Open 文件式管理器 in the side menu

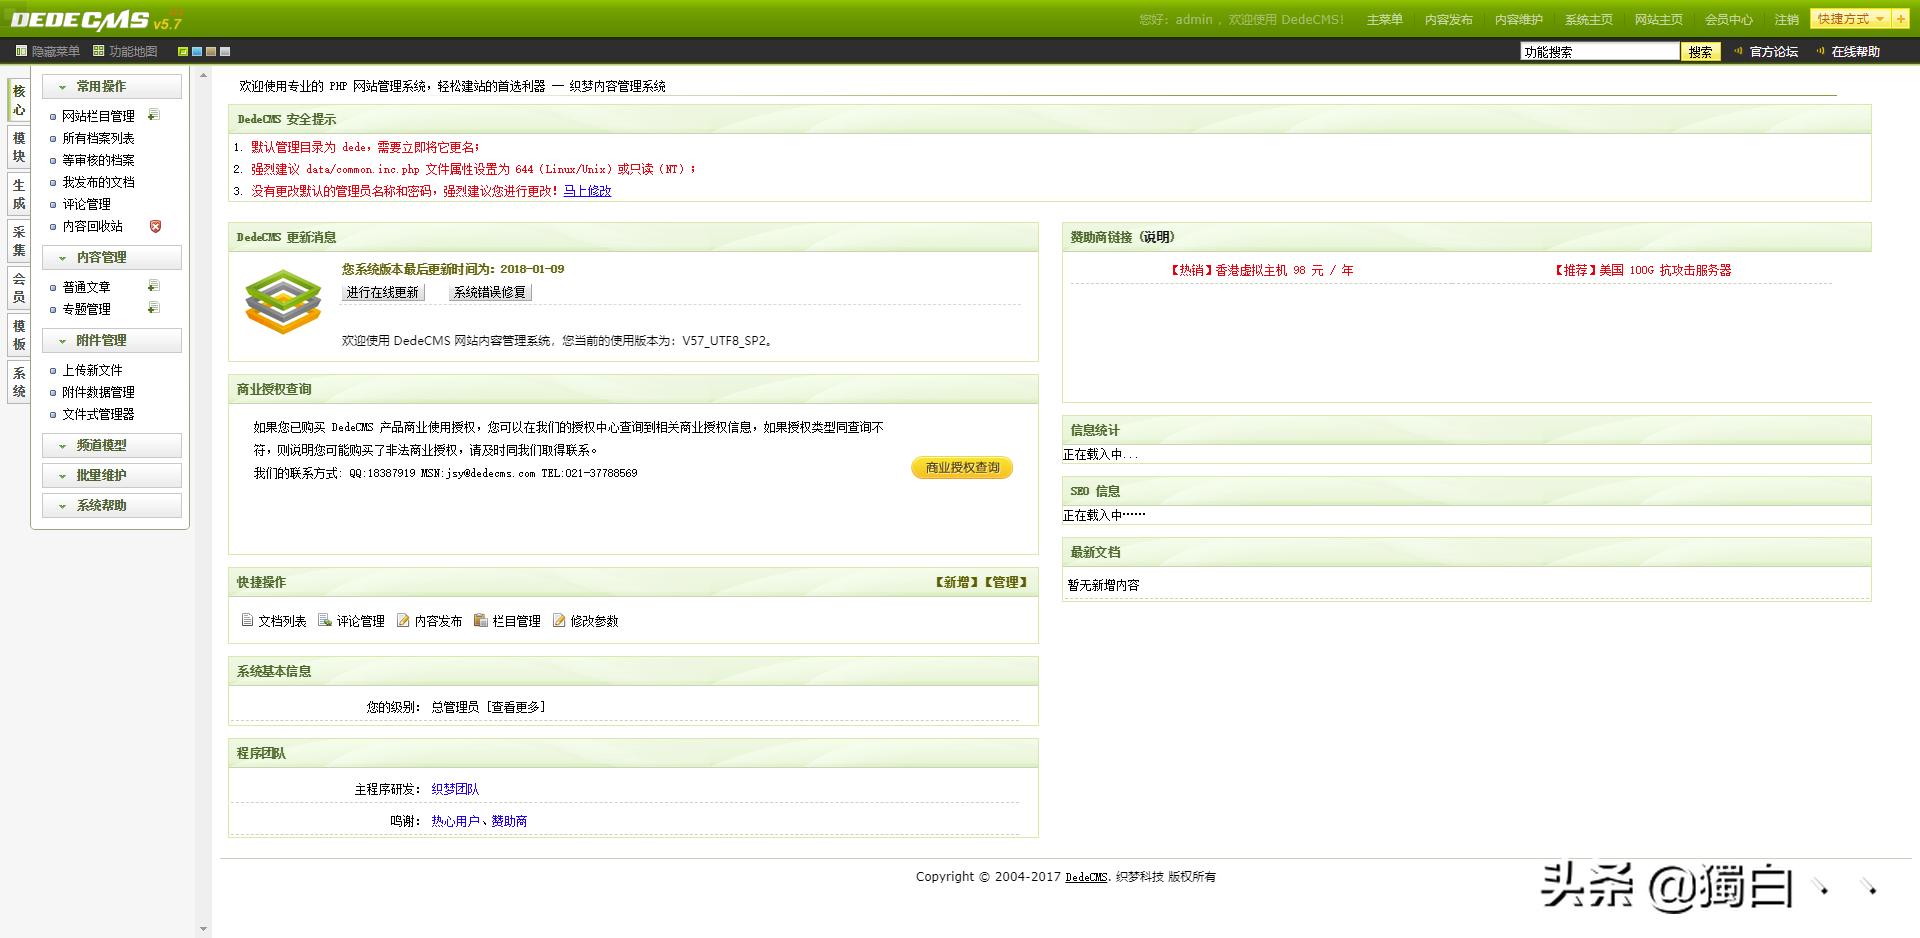coord(98,414)
